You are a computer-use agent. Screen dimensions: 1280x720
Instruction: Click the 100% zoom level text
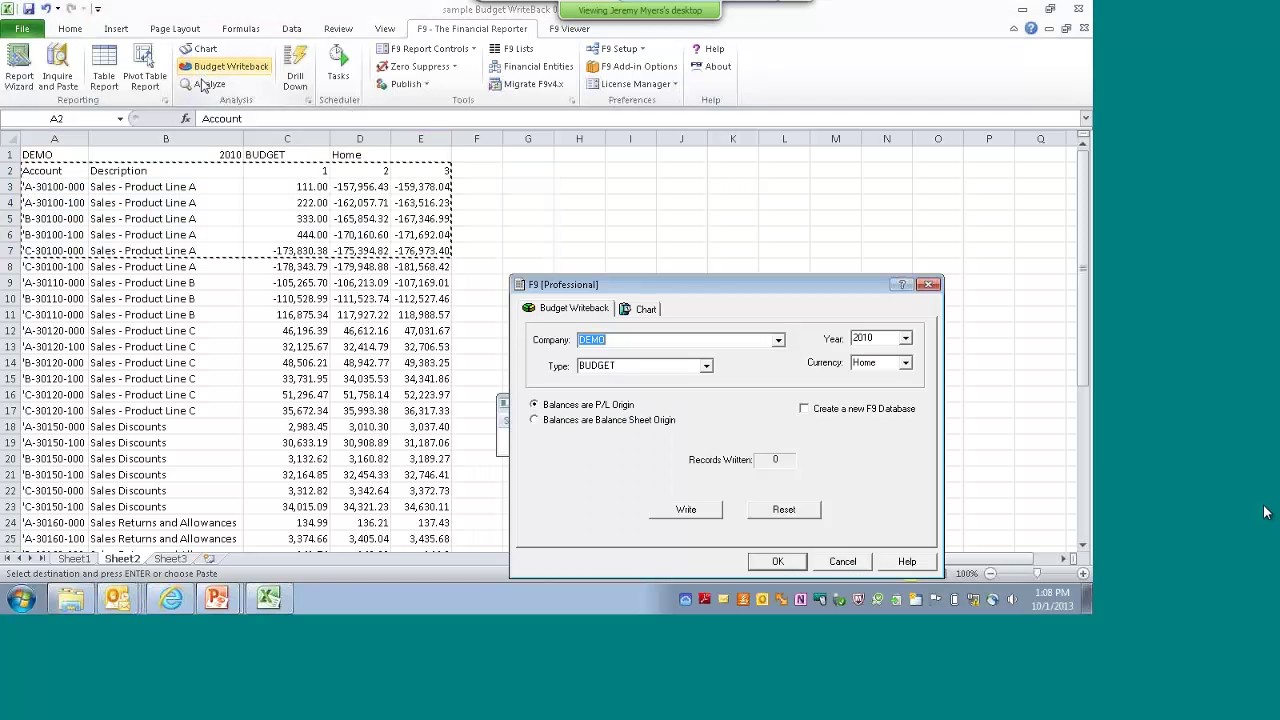[x=966, y=574]
